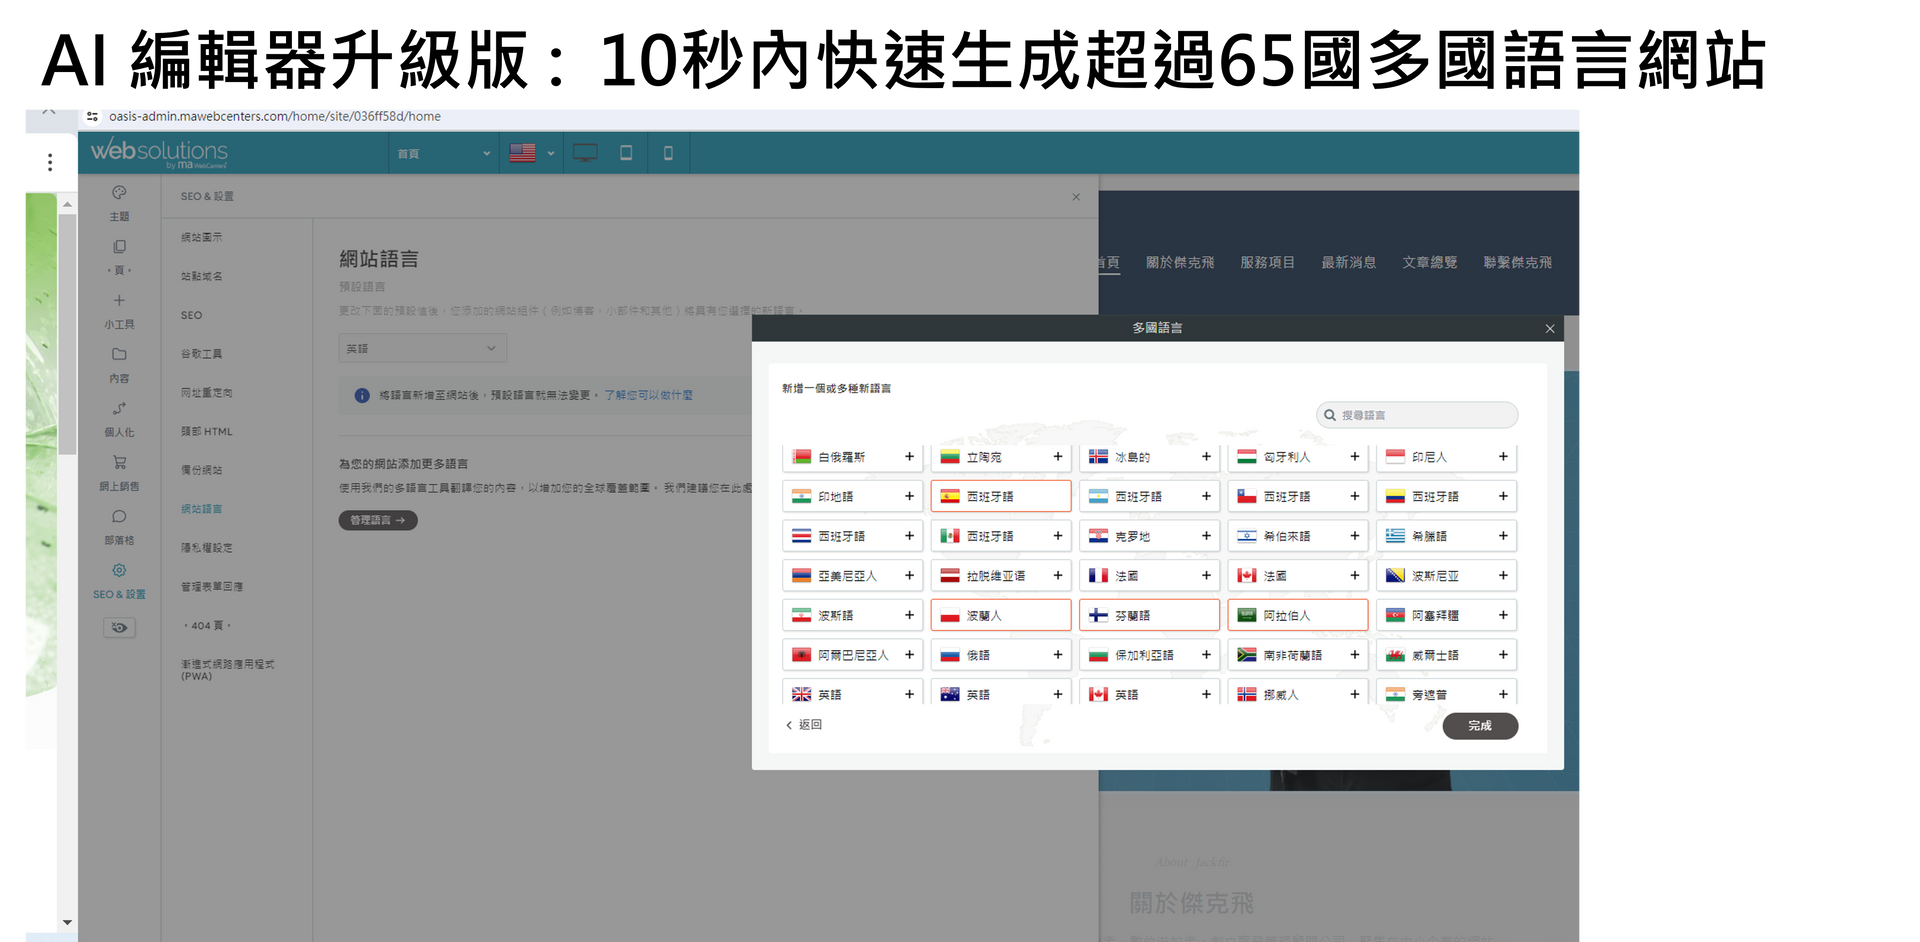Screen dimensions: 1920x942
Task: Click the websolutions logo
Action: click(x=159, y=152)
